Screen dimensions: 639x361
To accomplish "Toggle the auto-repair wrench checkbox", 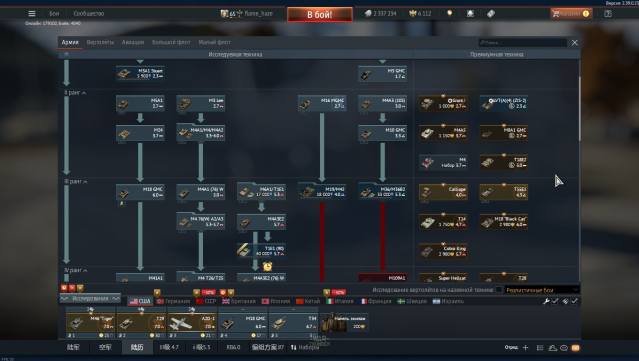I will pos(555,301).
